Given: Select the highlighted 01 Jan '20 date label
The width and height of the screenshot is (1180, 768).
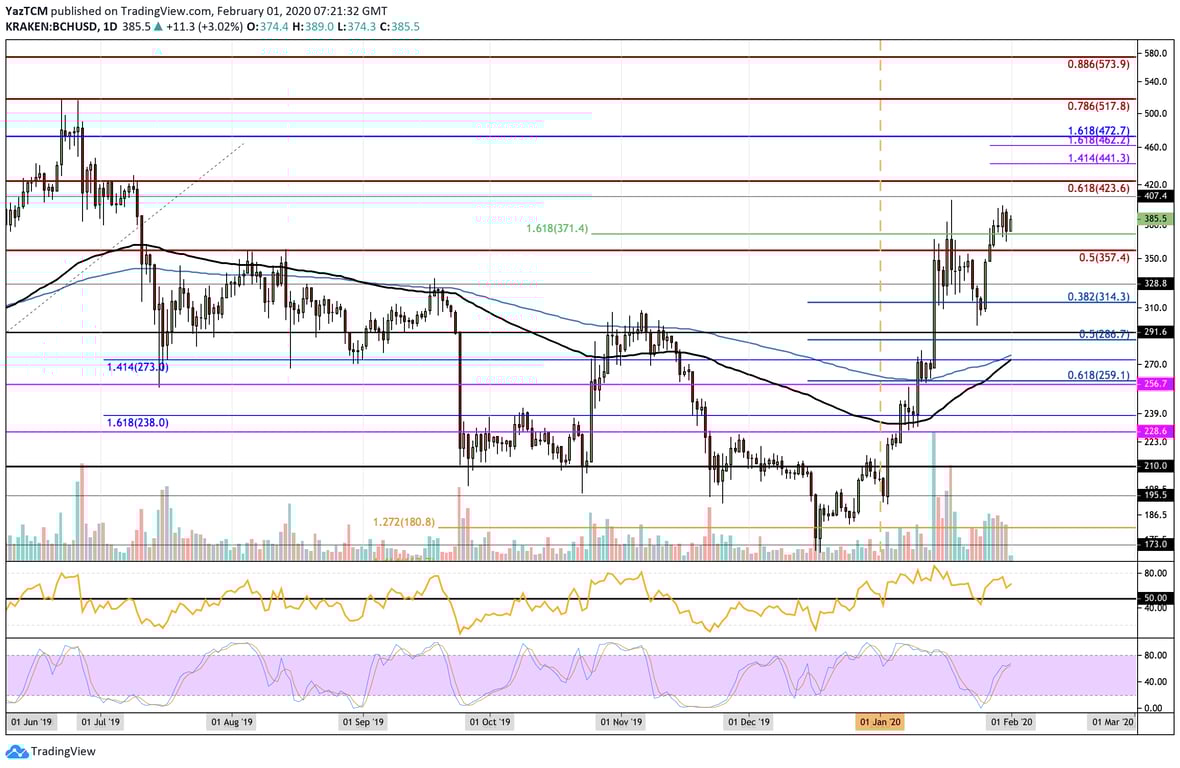Looking at the screenshot, I should pyautogui.click(x=879, y=720).
